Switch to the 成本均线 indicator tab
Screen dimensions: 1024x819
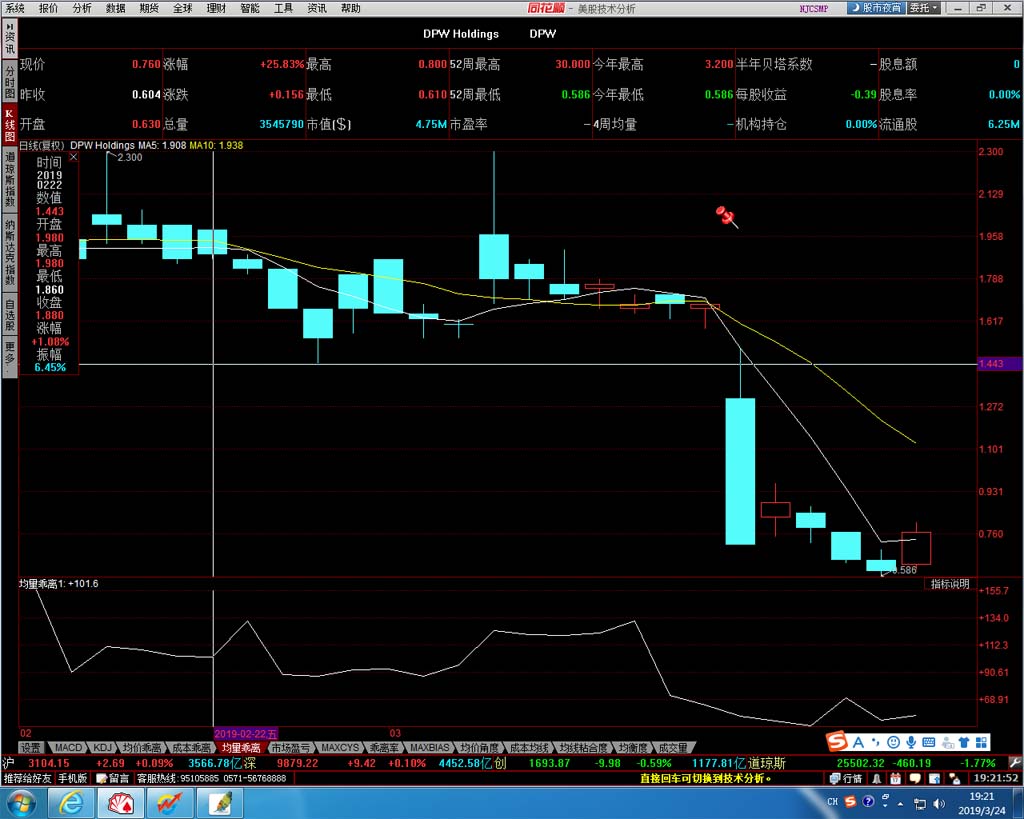pyautogui.click(x=528, y=747)
